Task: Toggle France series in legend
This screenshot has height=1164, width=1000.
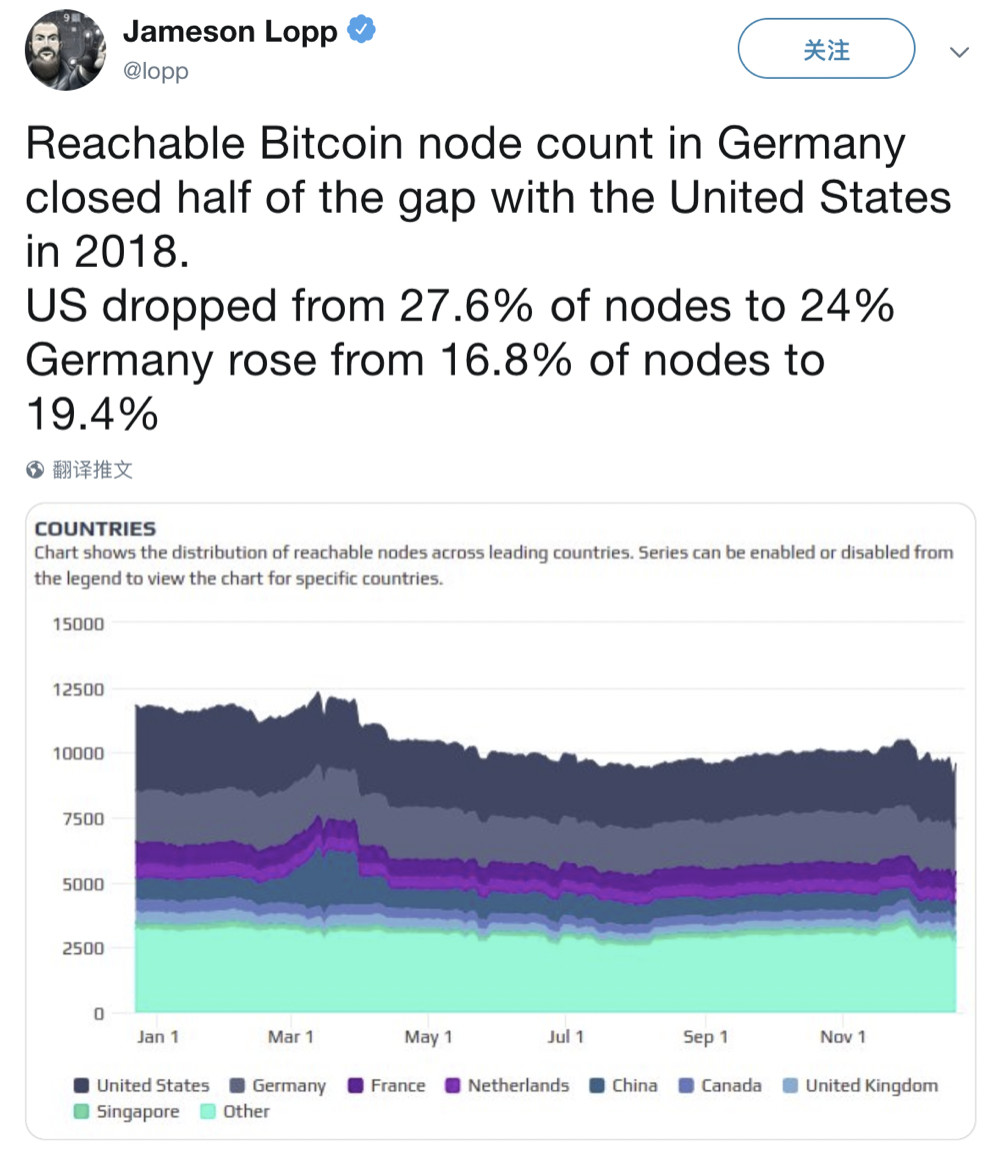Action: pos(387,1085)
